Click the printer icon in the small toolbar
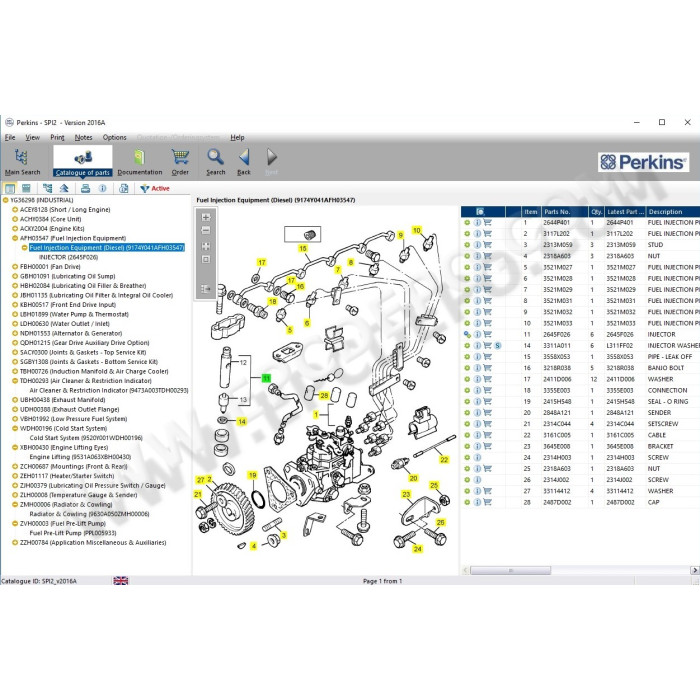 click(85, 188)
